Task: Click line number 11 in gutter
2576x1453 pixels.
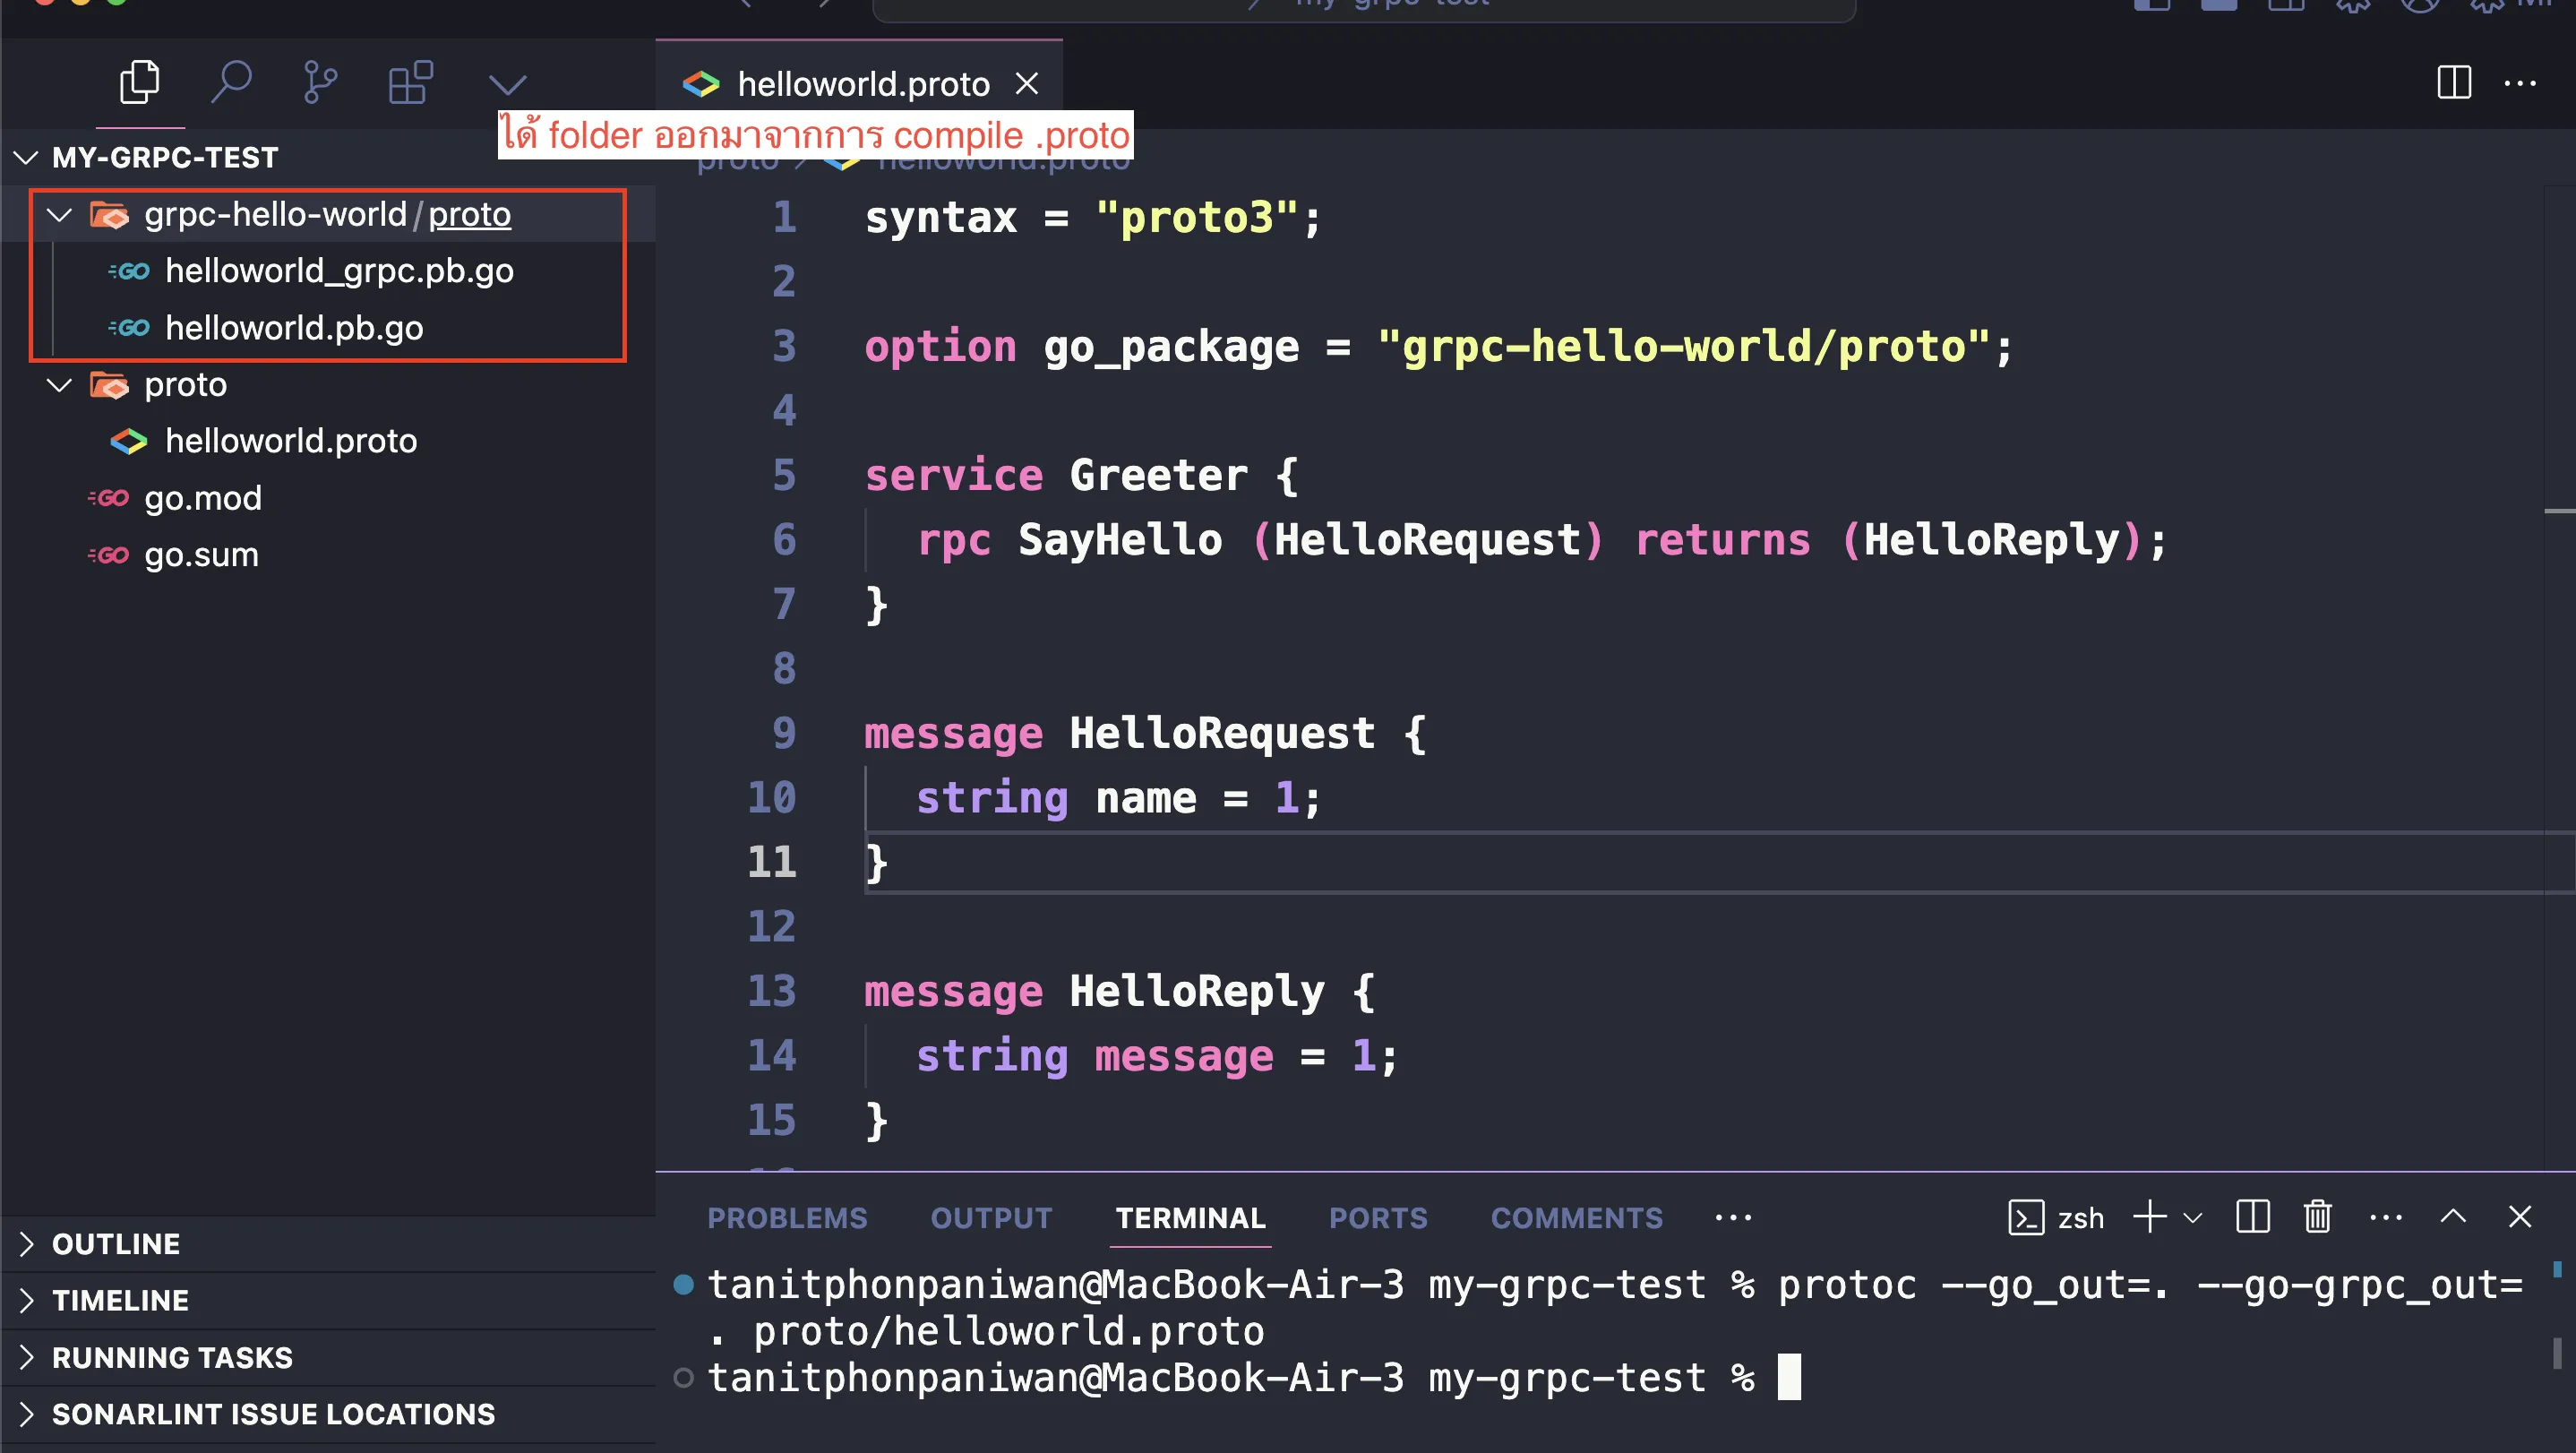Action: (x=771, y=862)
